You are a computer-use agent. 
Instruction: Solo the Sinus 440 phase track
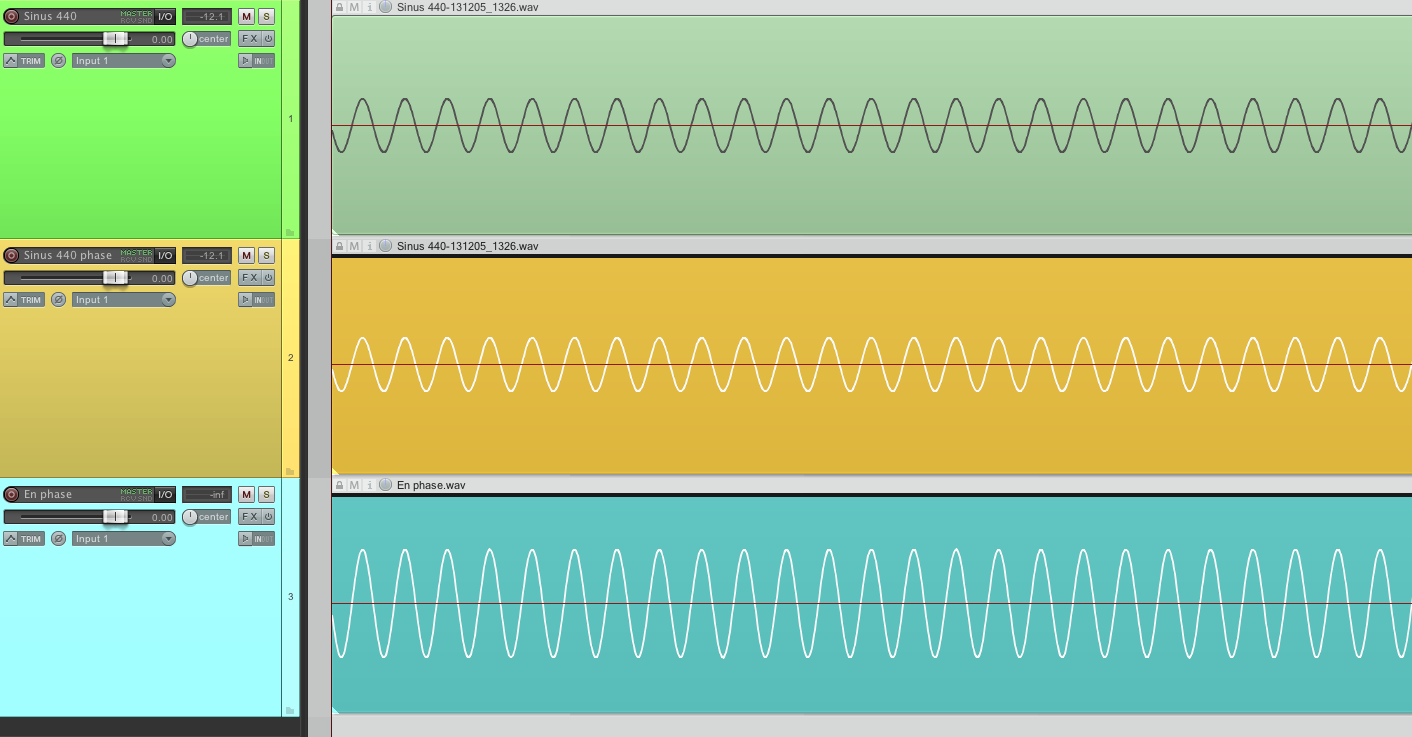[x=266, y=255]
